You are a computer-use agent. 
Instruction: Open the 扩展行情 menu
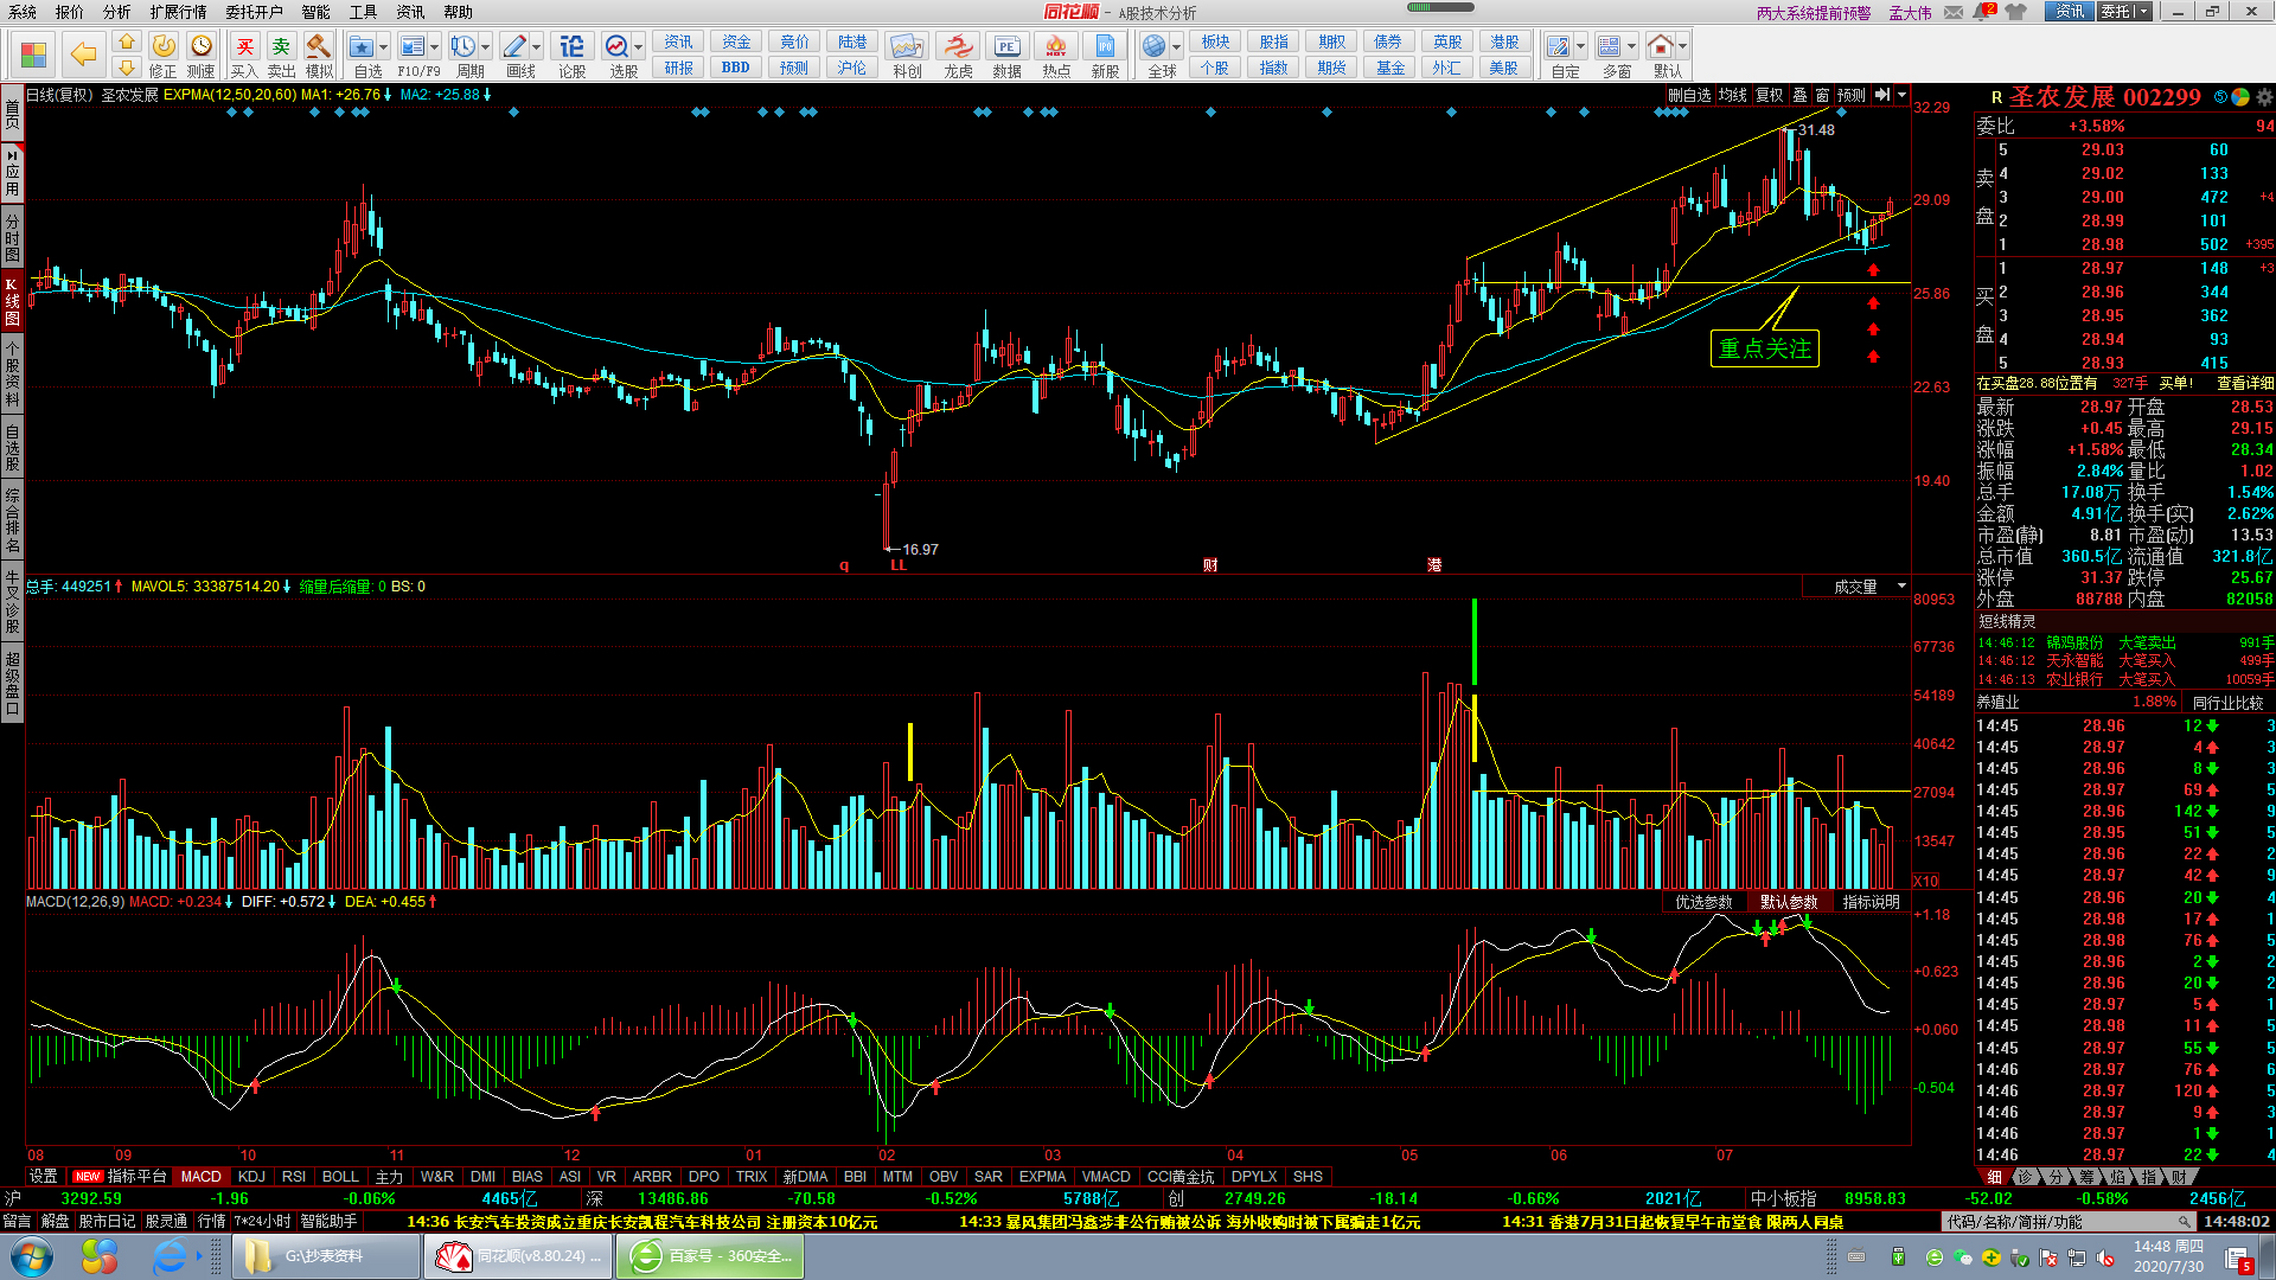pyautogui.click(x=178, y=12)
